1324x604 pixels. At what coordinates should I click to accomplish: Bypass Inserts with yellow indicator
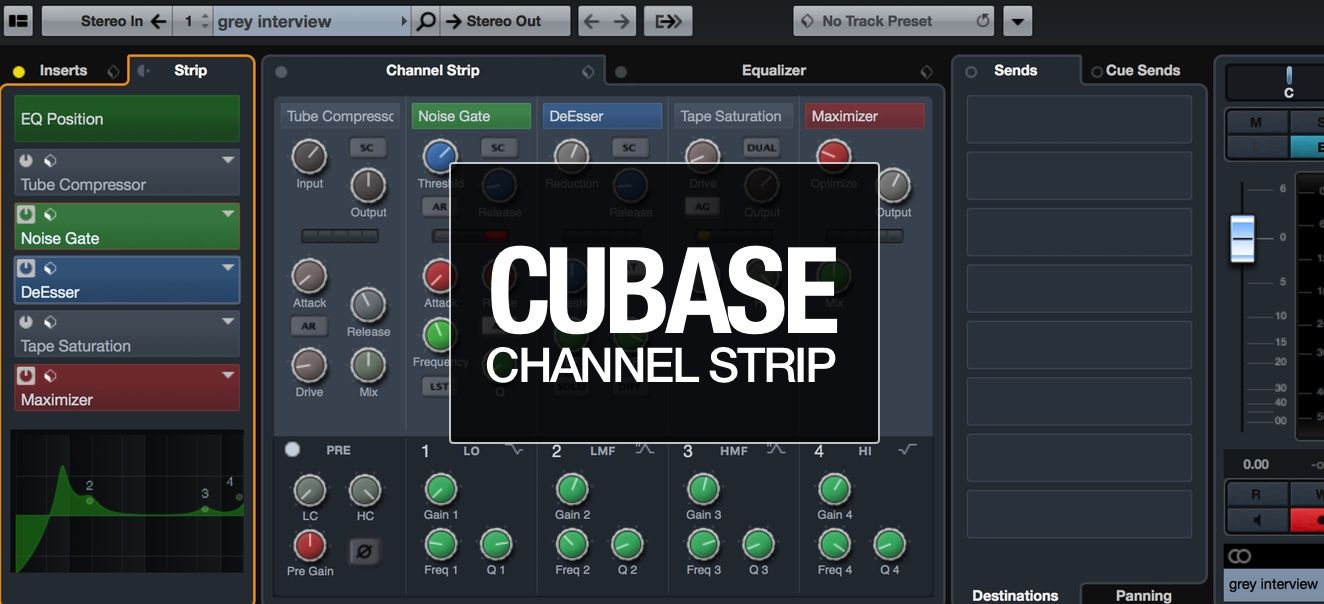(19, 72)
